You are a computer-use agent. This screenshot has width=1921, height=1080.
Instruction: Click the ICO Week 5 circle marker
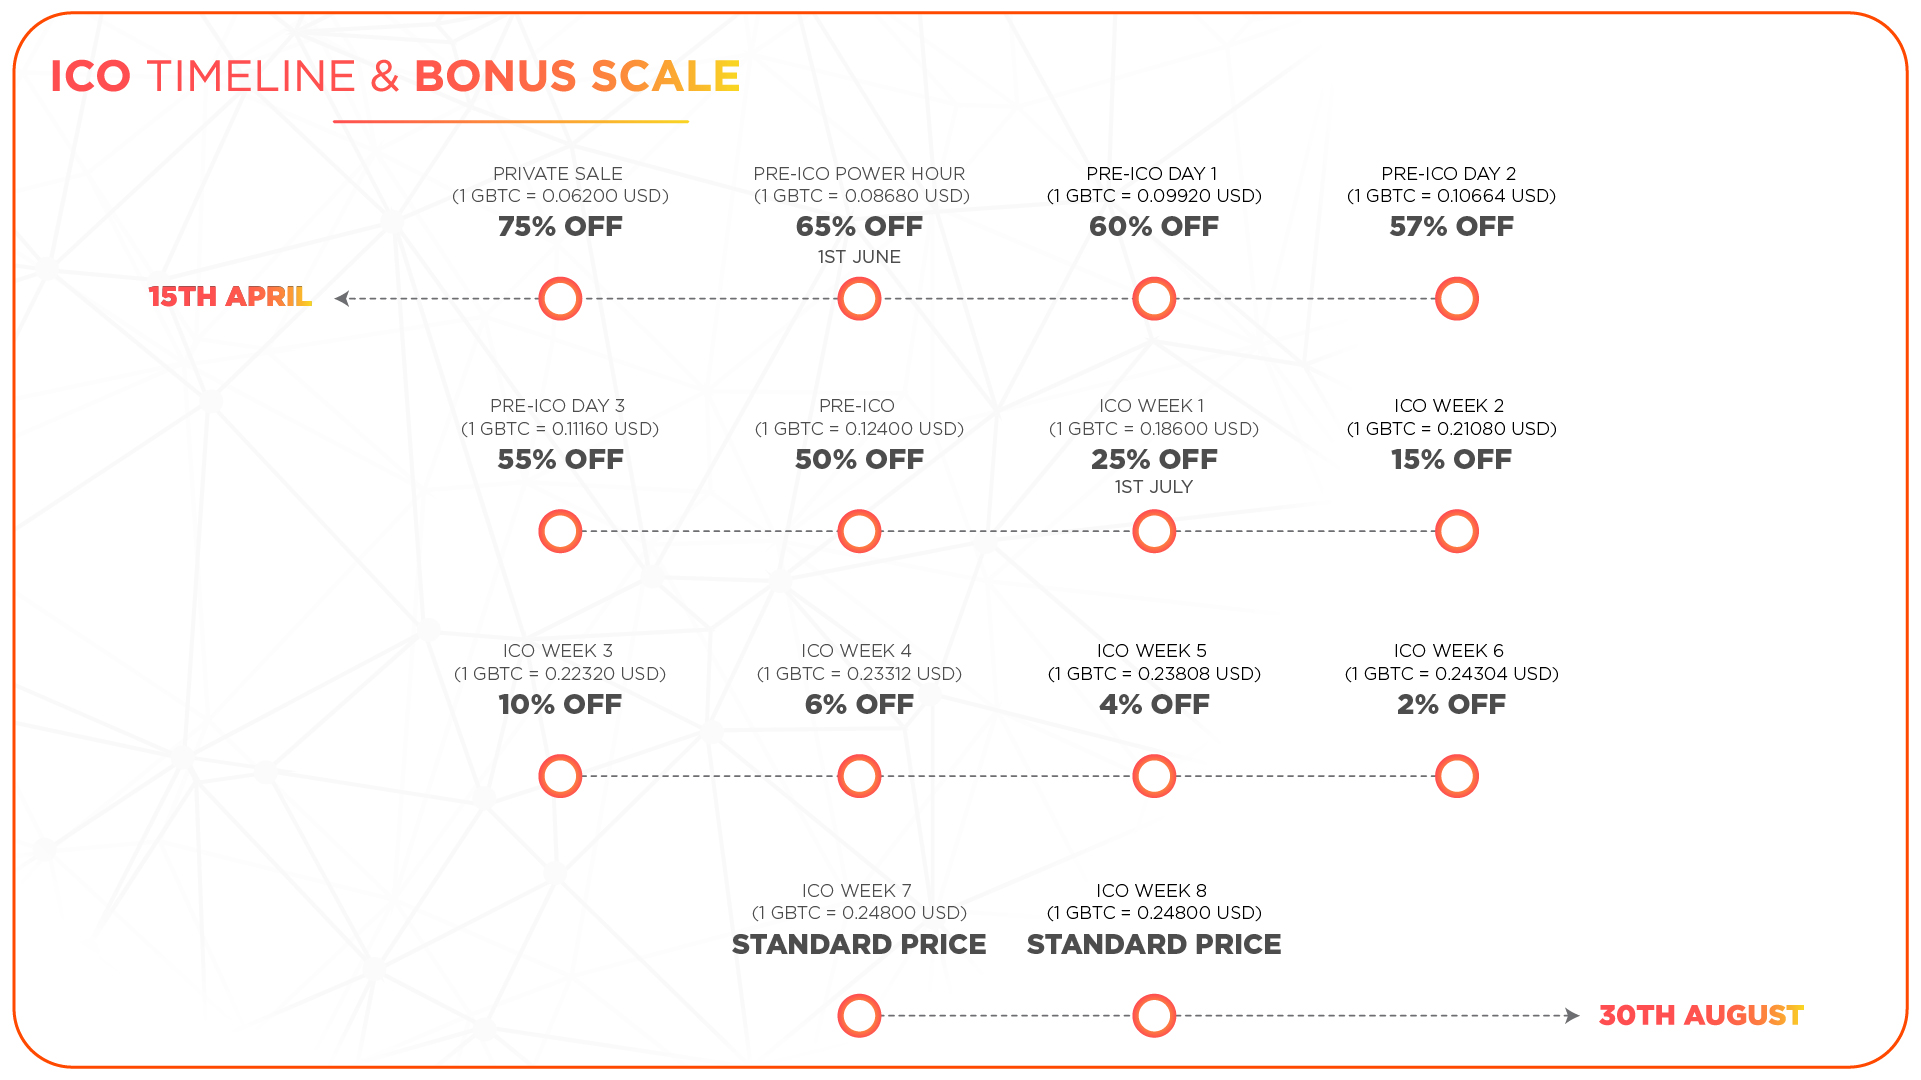[x=1154, y=776]
